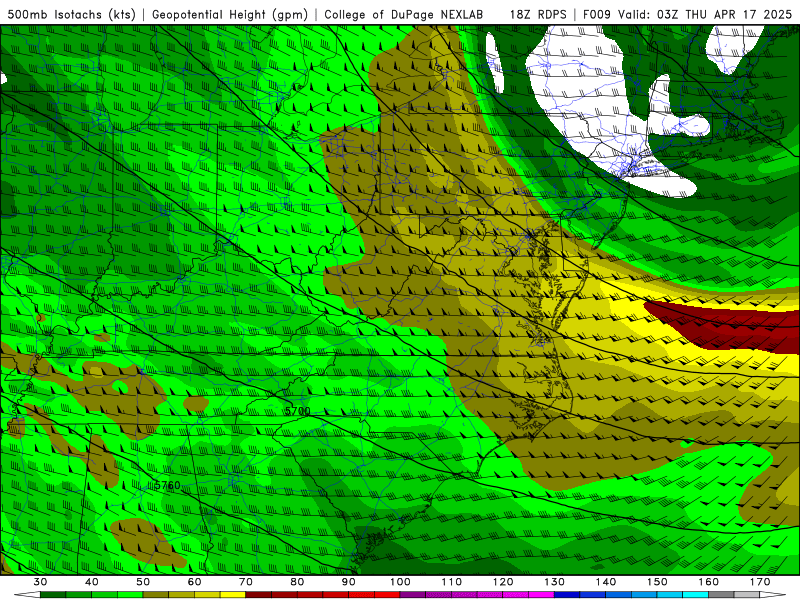Click the 40 value on the color scale
This screenshot has width=800, height=600.
pyautogui.click(x=92, y=582)
